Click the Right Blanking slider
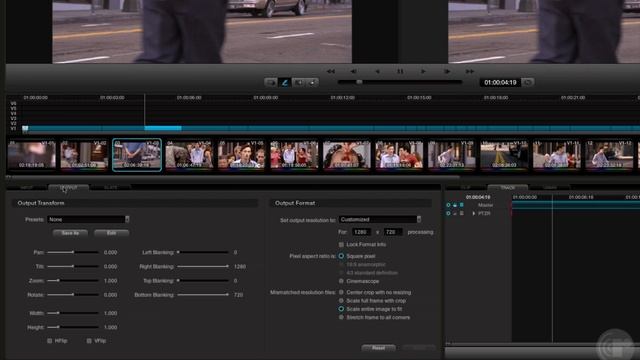 pos(203,267)
